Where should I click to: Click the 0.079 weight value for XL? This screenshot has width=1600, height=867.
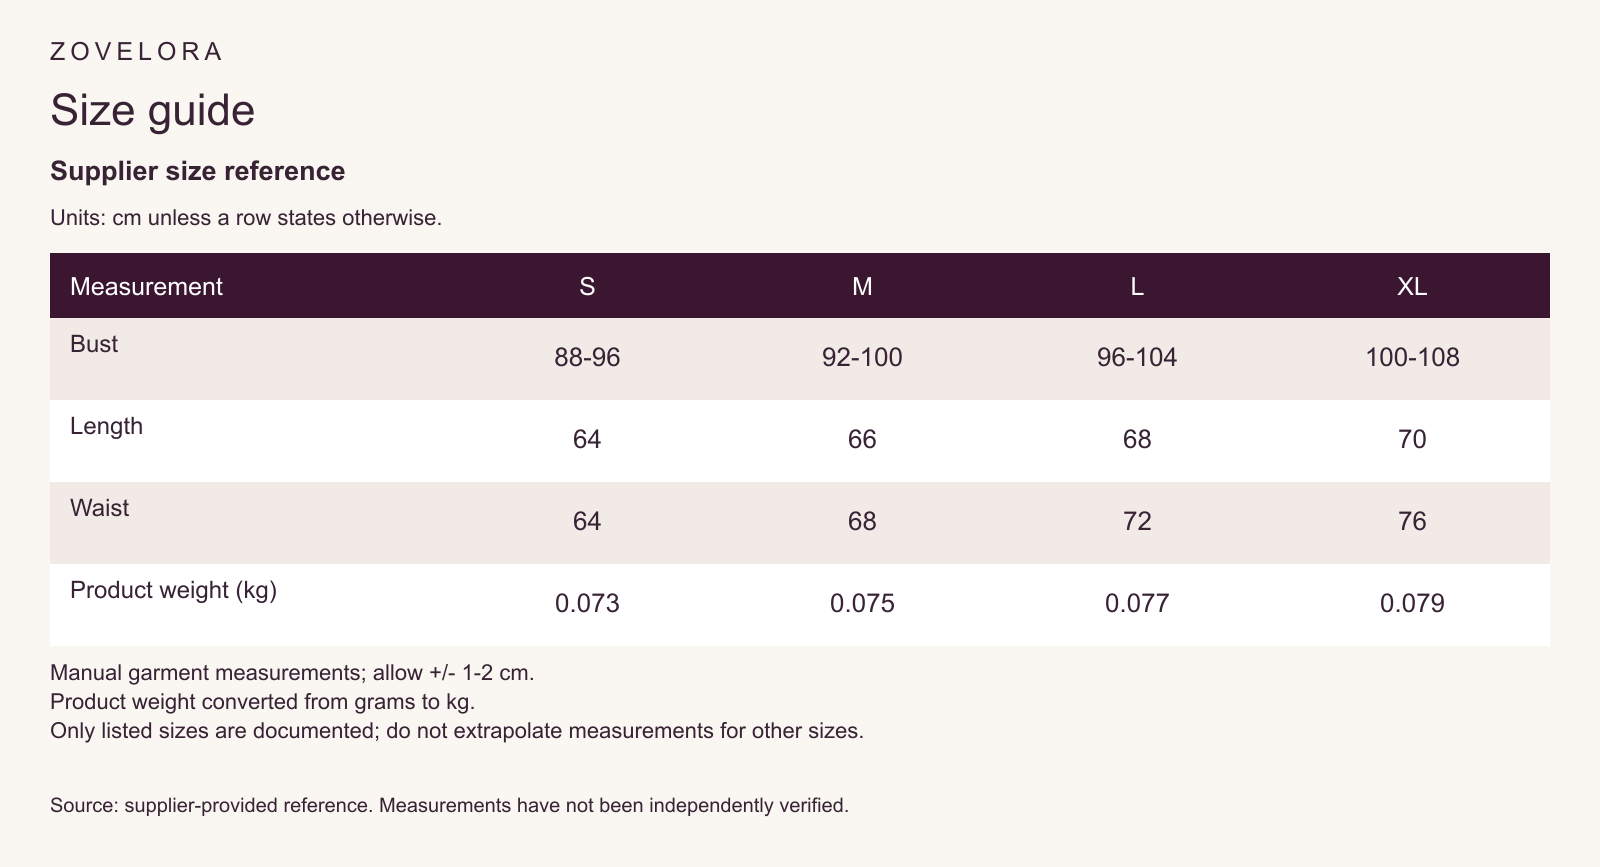click(1412, 603)
